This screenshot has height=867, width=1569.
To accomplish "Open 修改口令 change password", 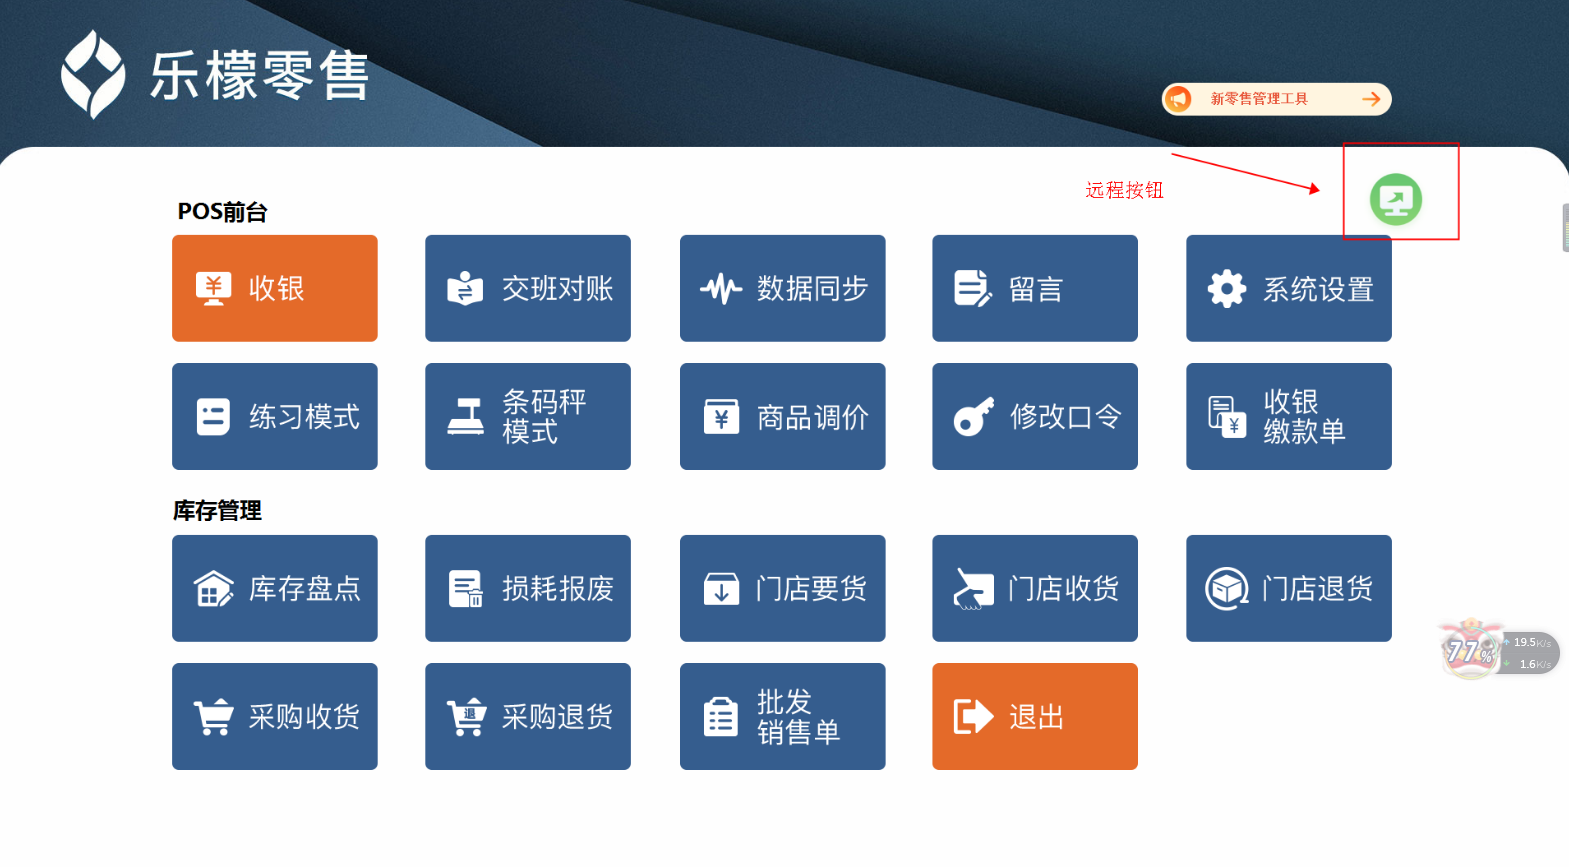I will (1035, 416).
